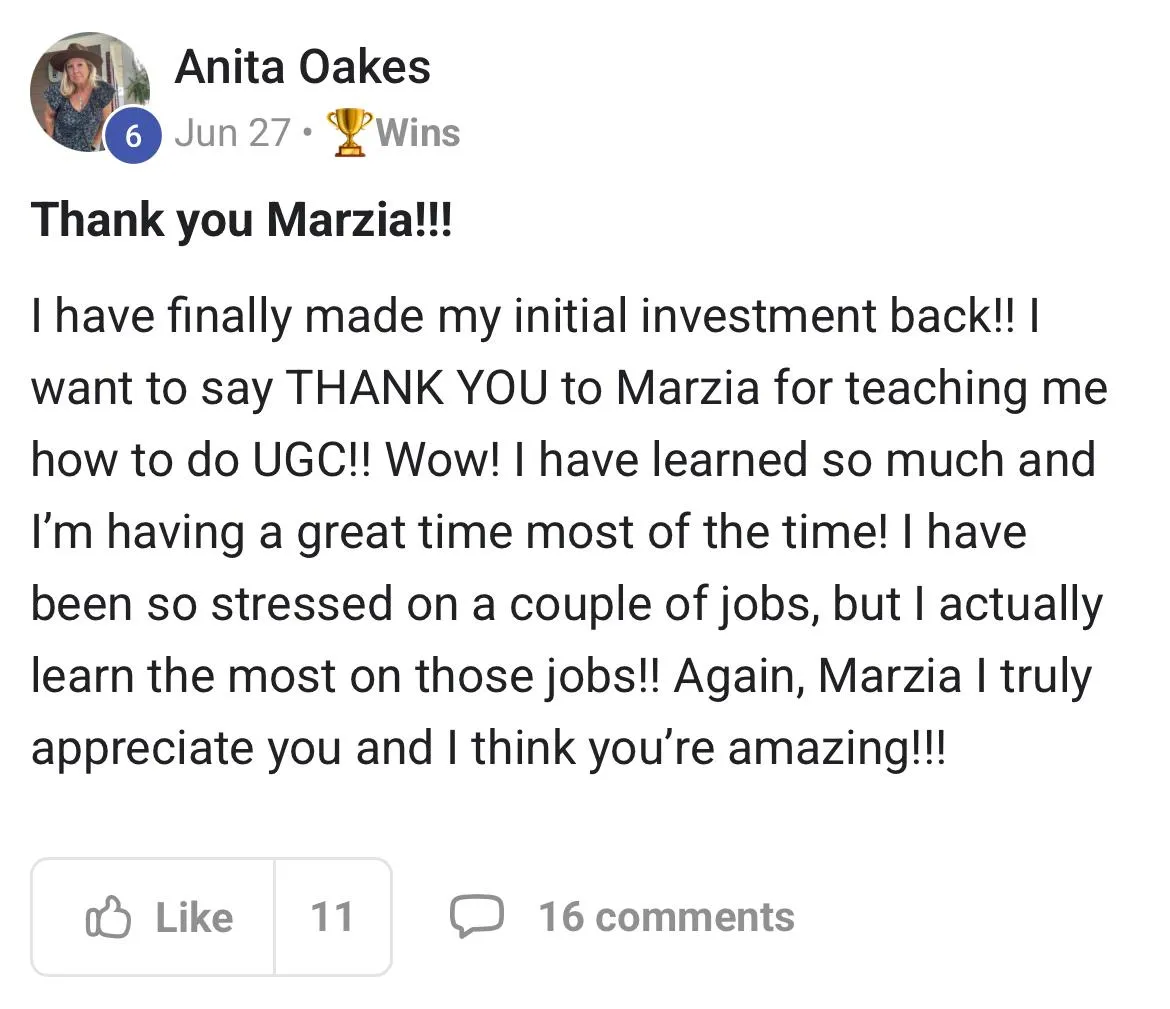The width and height of the screenshot is (1170, 1009).
Task: Select the text "Again, Marzia I truly"
Action: click(882, 676)
